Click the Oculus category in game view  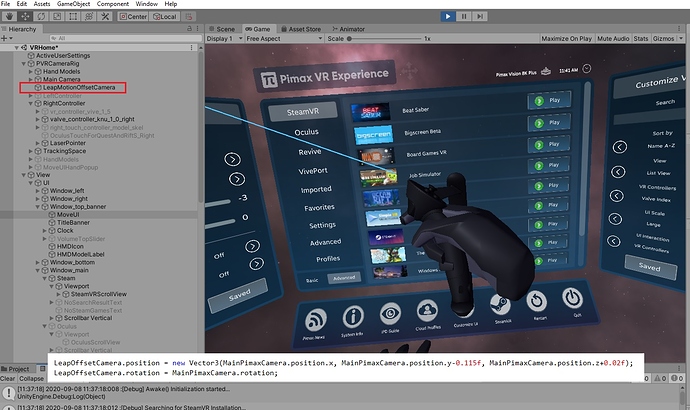306,132
